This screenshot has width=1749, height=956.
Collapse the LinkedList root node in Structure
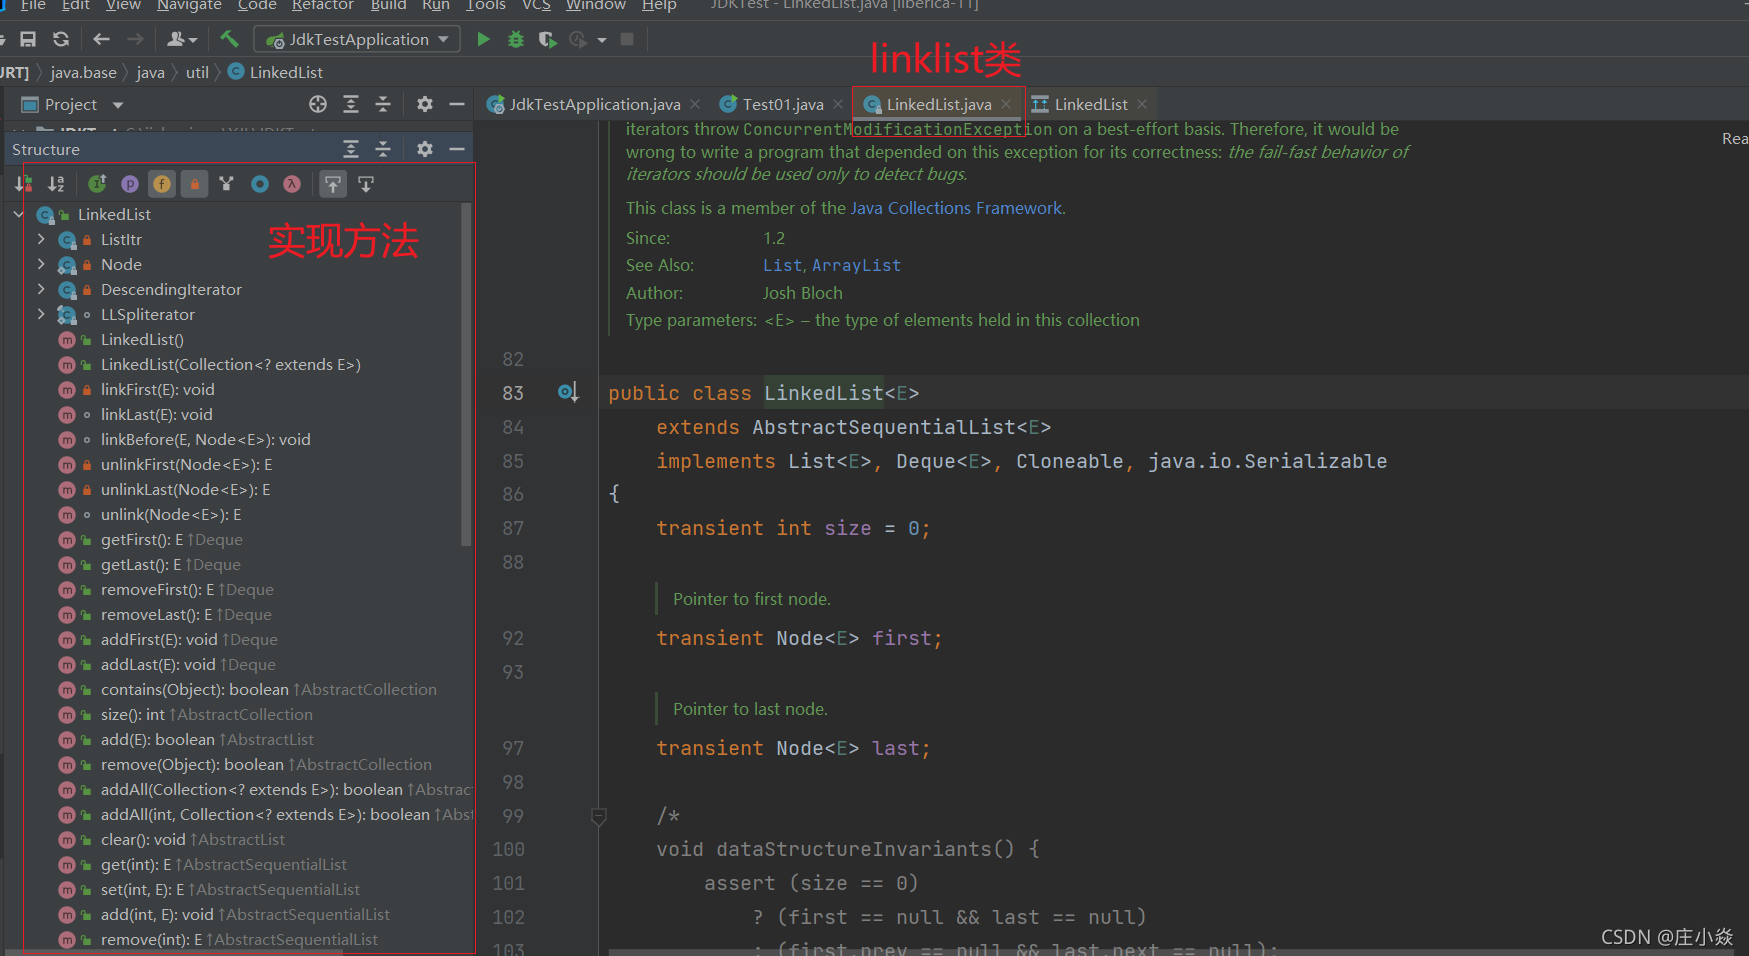18,214
